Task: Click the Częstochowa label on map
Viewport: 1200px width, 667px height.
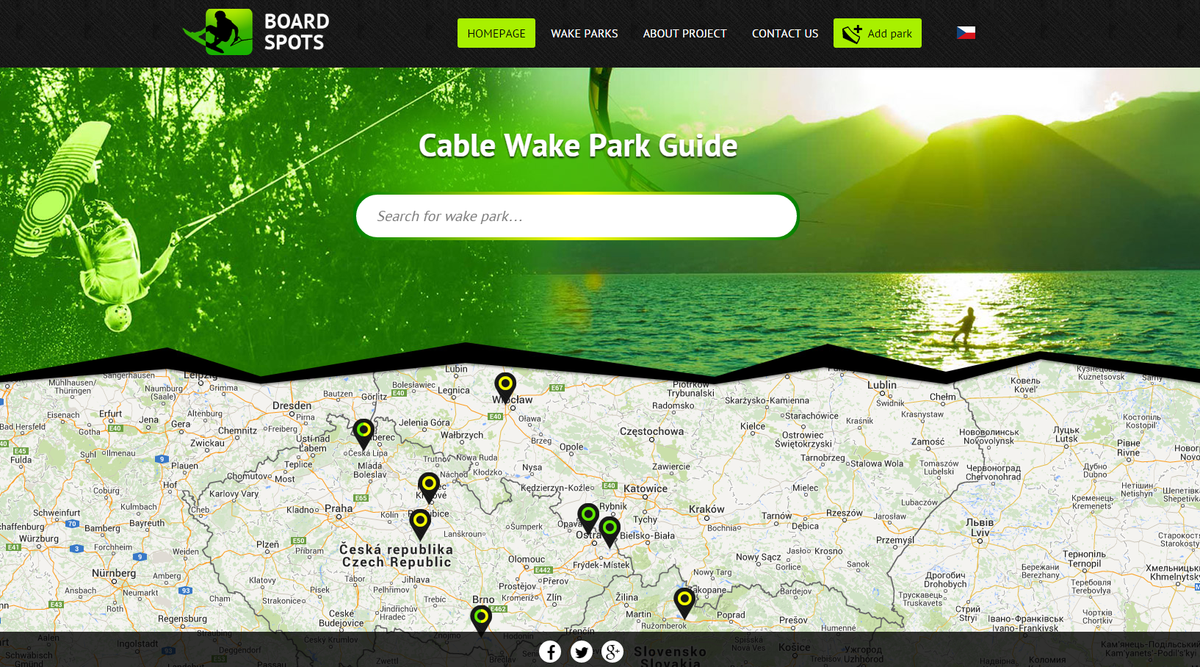Action: click(652, 432)
